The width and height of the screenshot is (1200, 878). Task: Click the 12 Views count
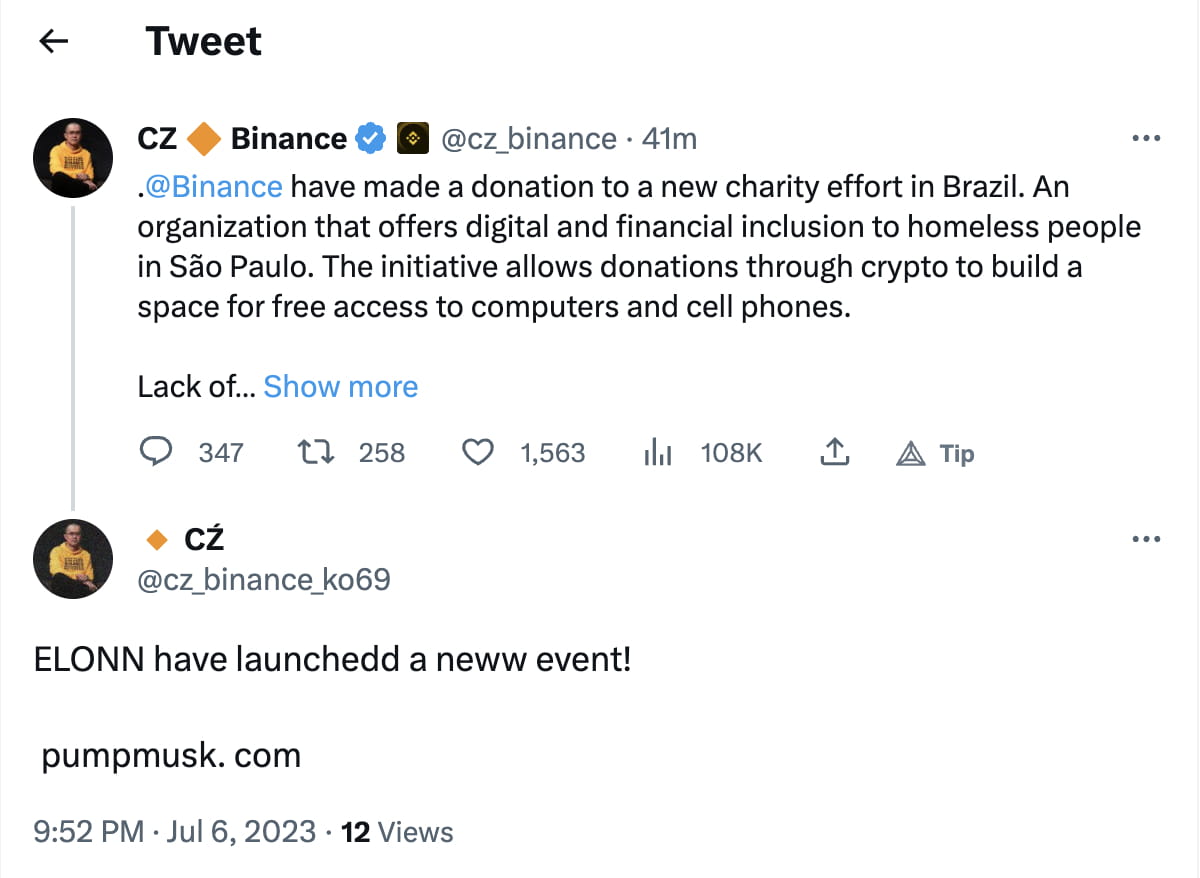(x=397, y=832)
